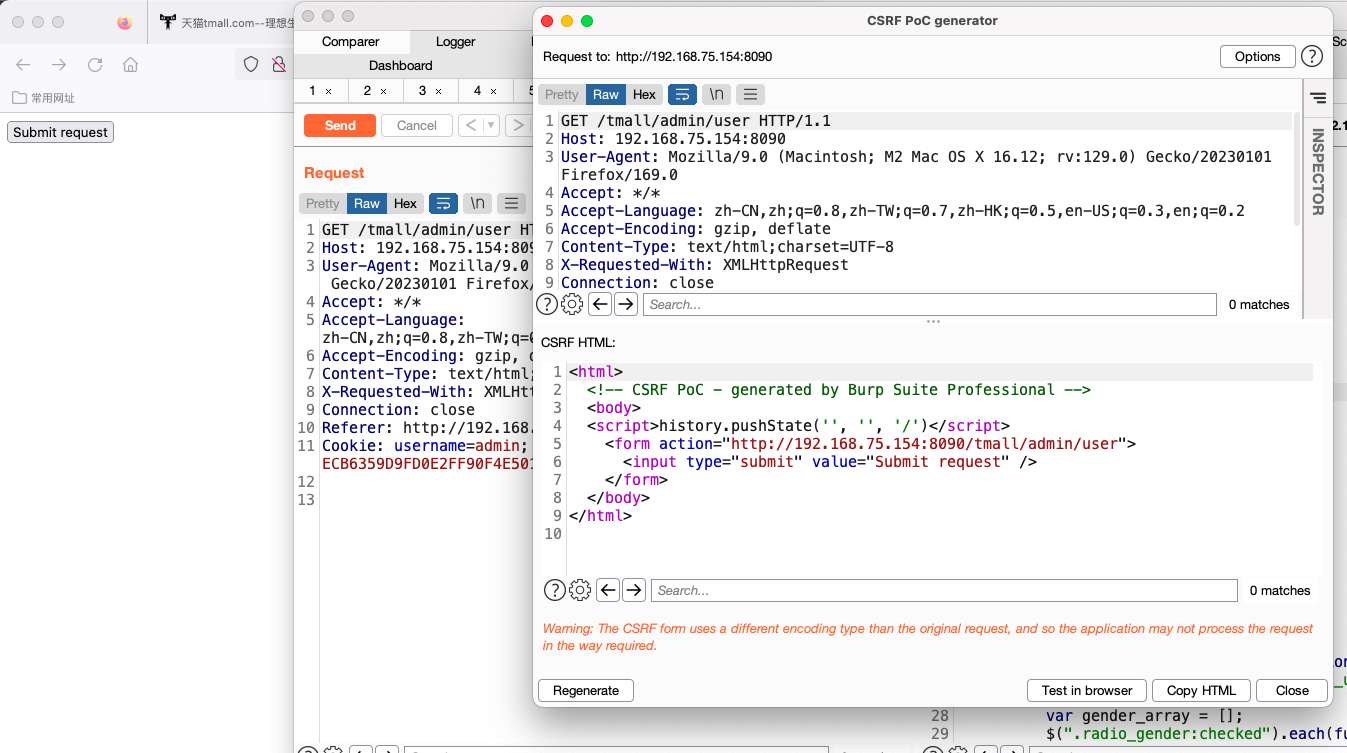Screen dimensions: 1347x753
Task: Select Pretty view in CSRF request viewer
Action: 562,94
